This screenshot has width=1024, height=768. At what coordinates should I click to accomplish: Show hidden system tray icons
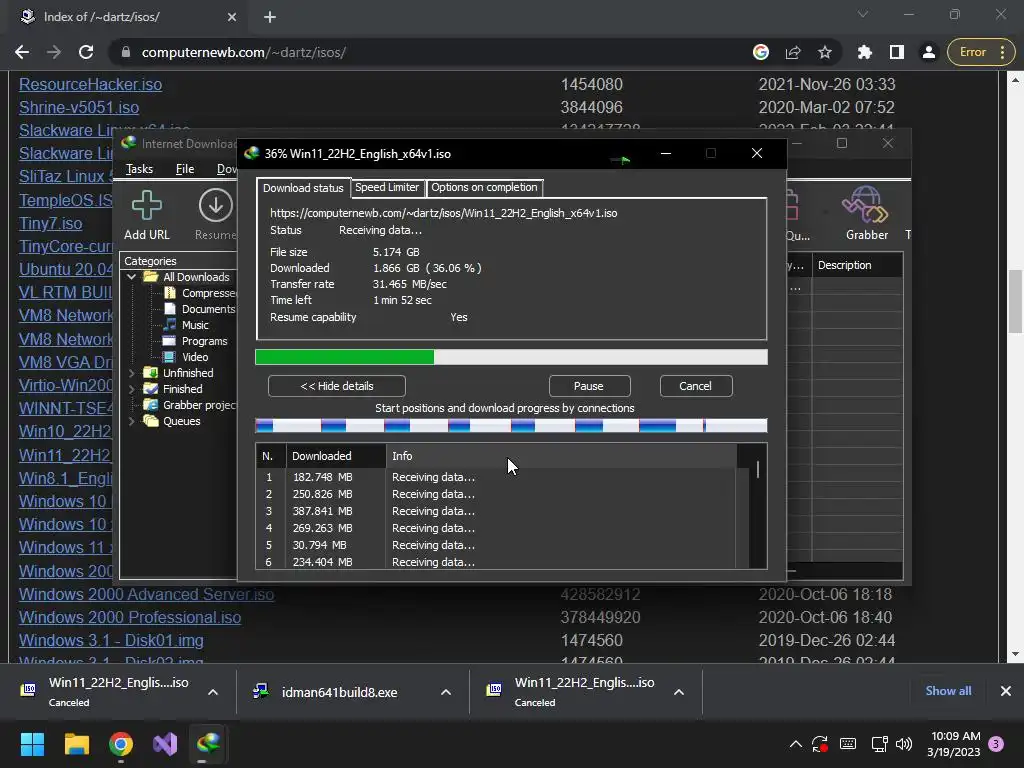795,744
